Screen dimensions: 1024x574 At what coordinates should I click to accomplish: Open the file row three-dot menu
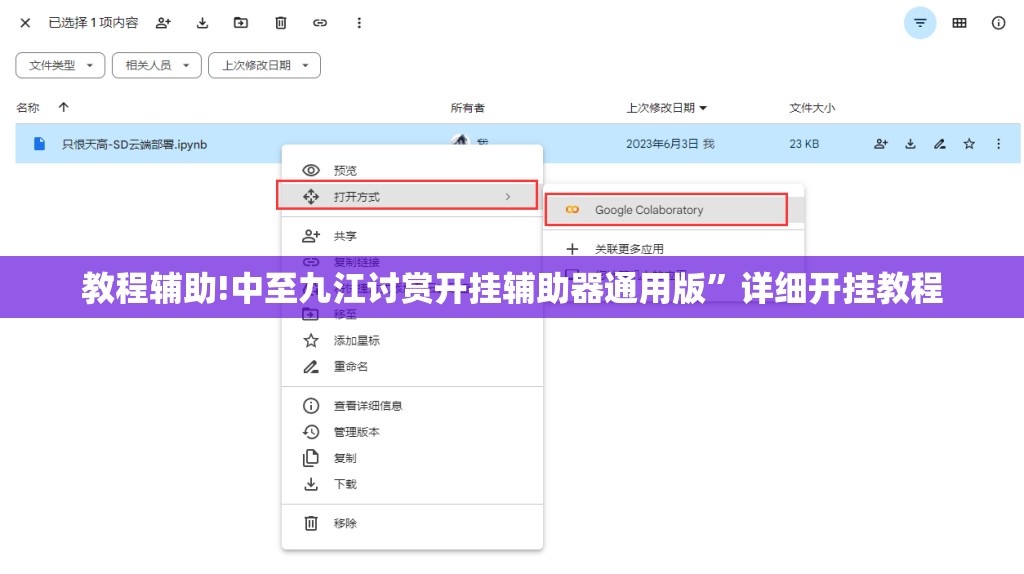(999, 144)
